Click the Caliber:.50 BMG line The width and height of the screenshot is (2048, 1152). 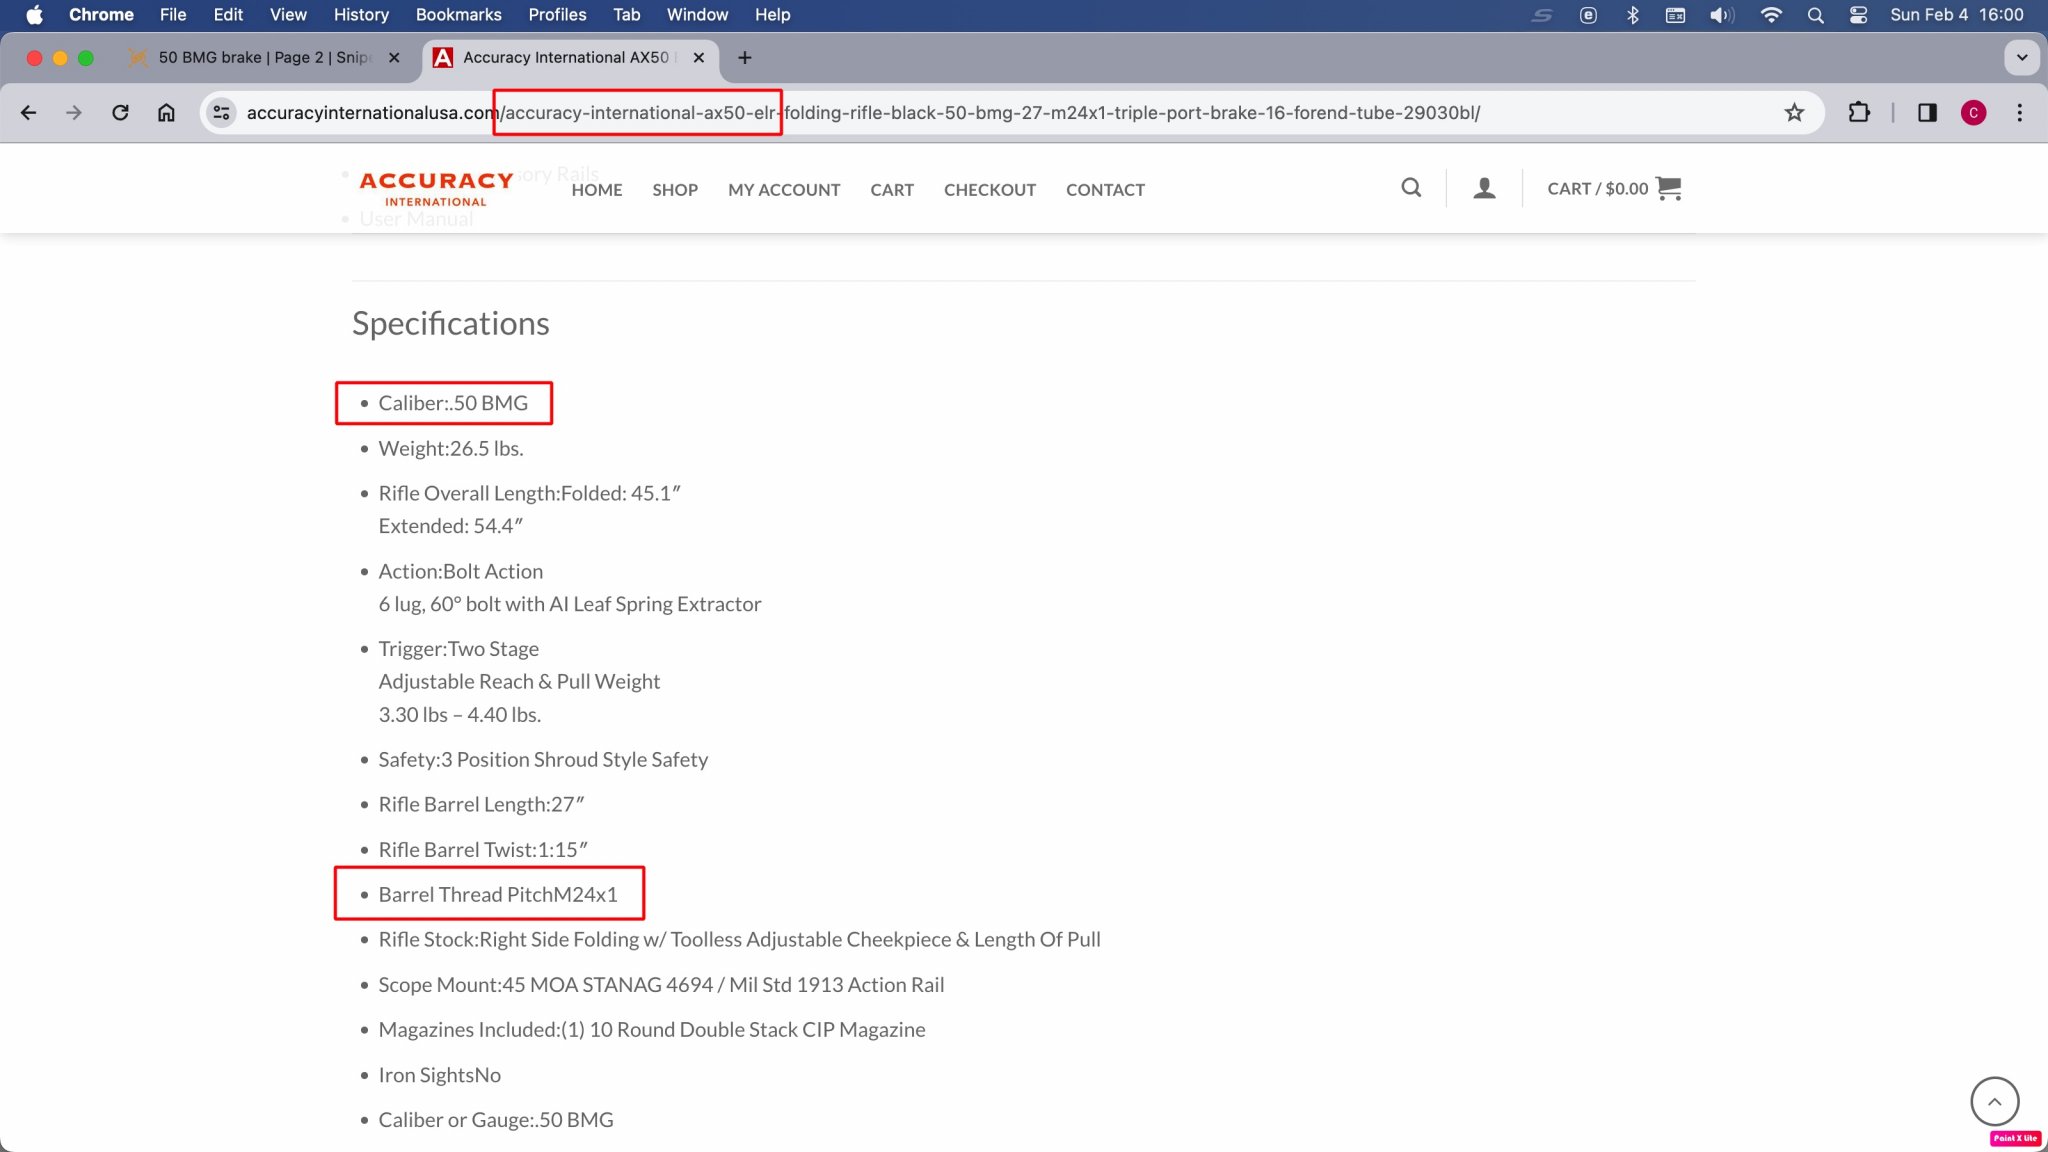[x=453, y=403]
